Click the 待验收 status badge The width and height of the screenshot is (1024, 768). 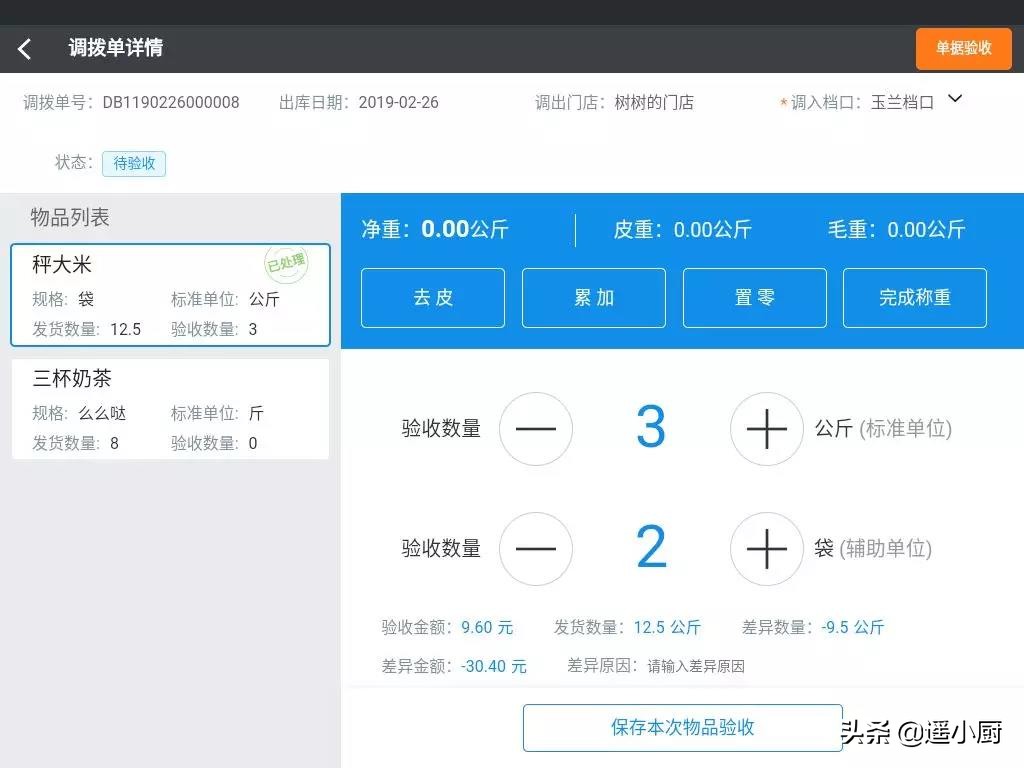(133, 163)
